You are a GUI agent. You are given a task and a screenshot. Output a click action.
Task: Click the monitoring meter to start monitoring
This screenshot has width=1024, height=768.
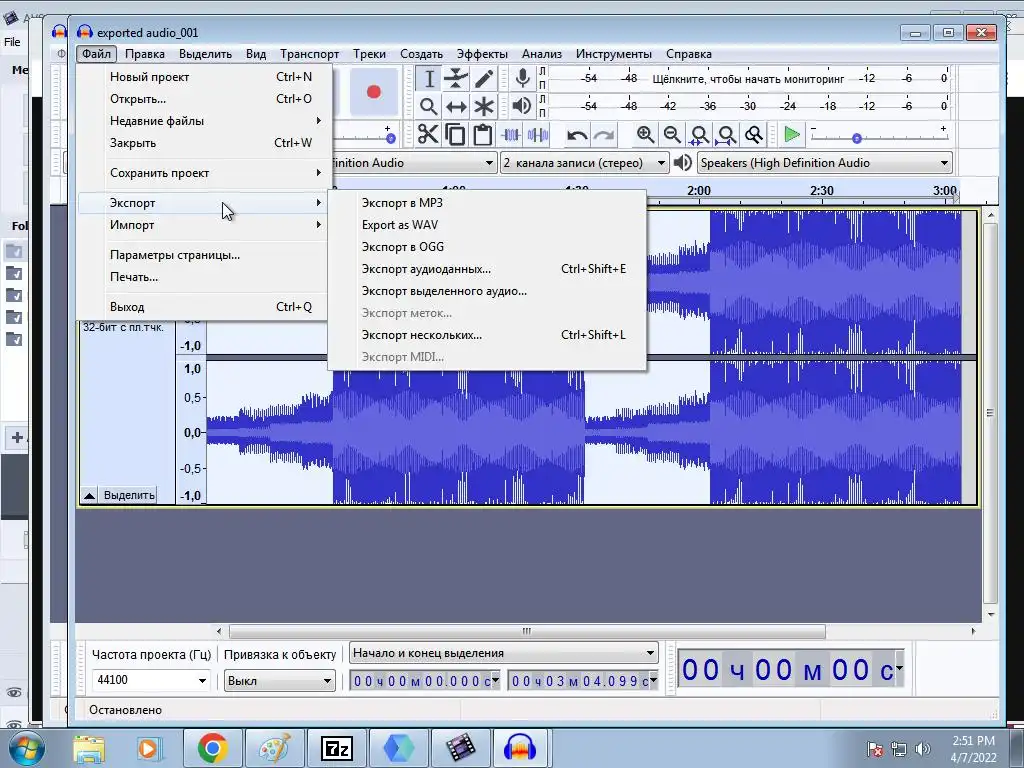pyautogui.click(x=748, y=79)
